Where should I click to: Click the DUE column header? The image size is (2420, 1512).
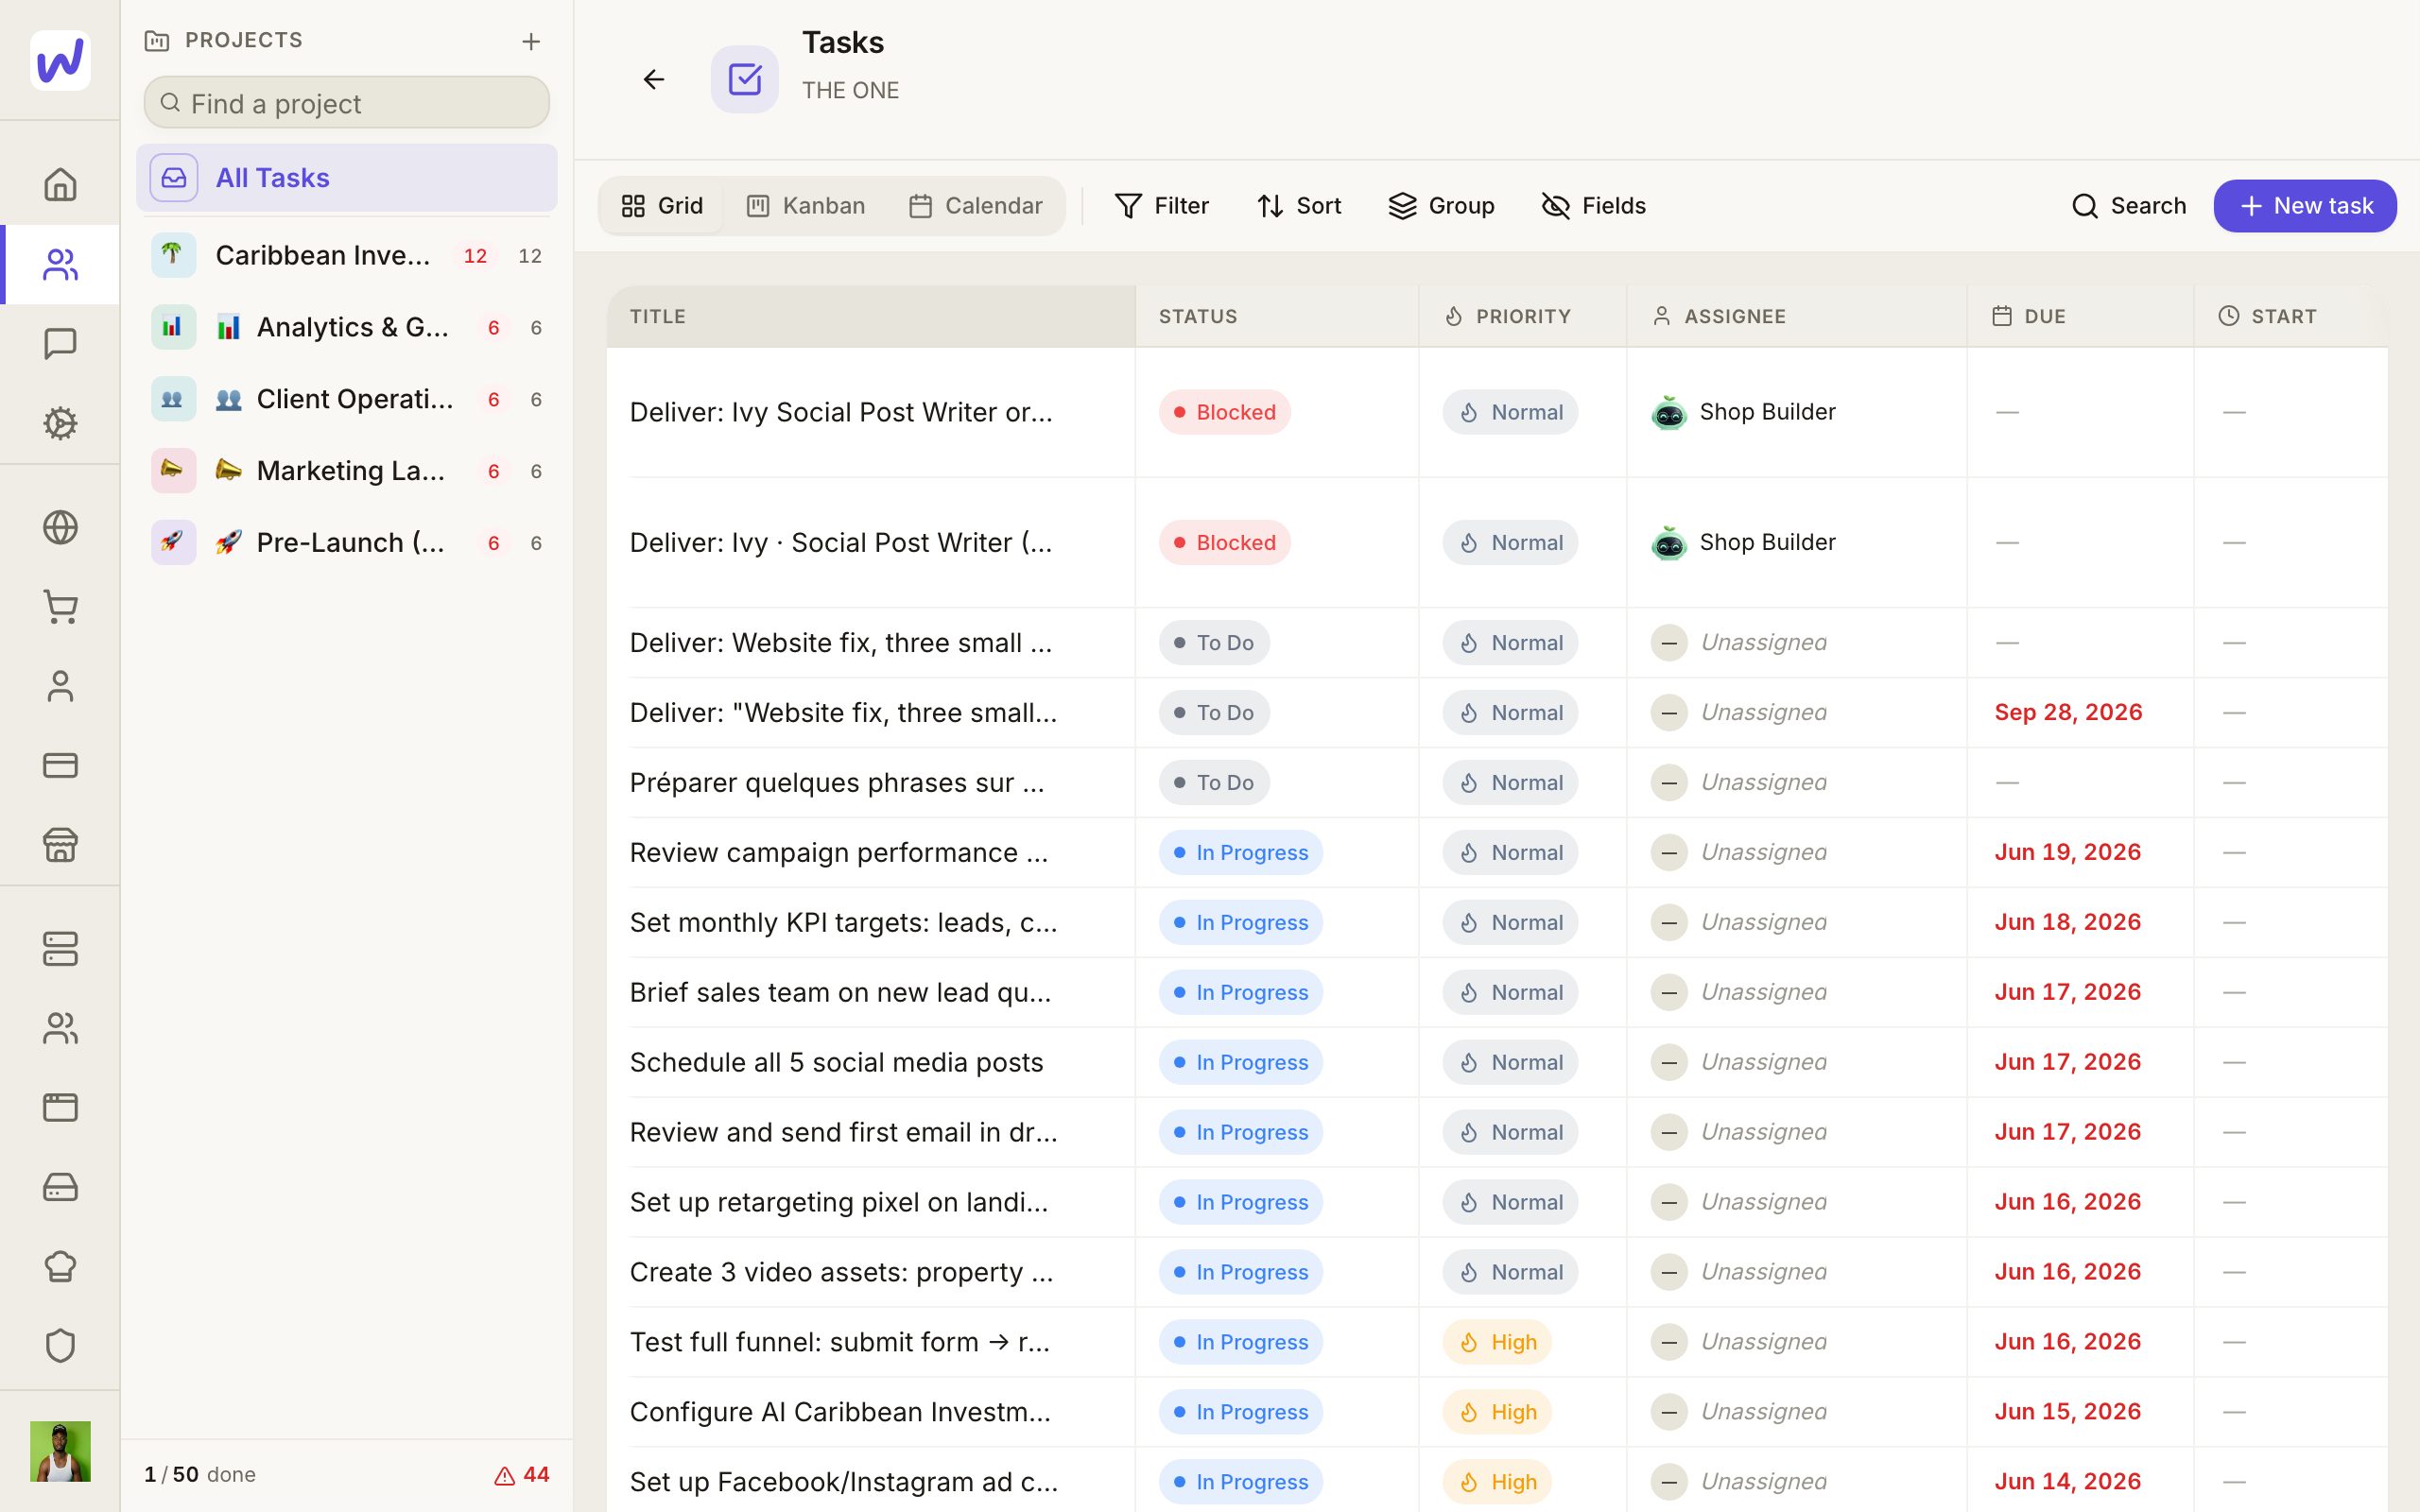point(2081,316)
